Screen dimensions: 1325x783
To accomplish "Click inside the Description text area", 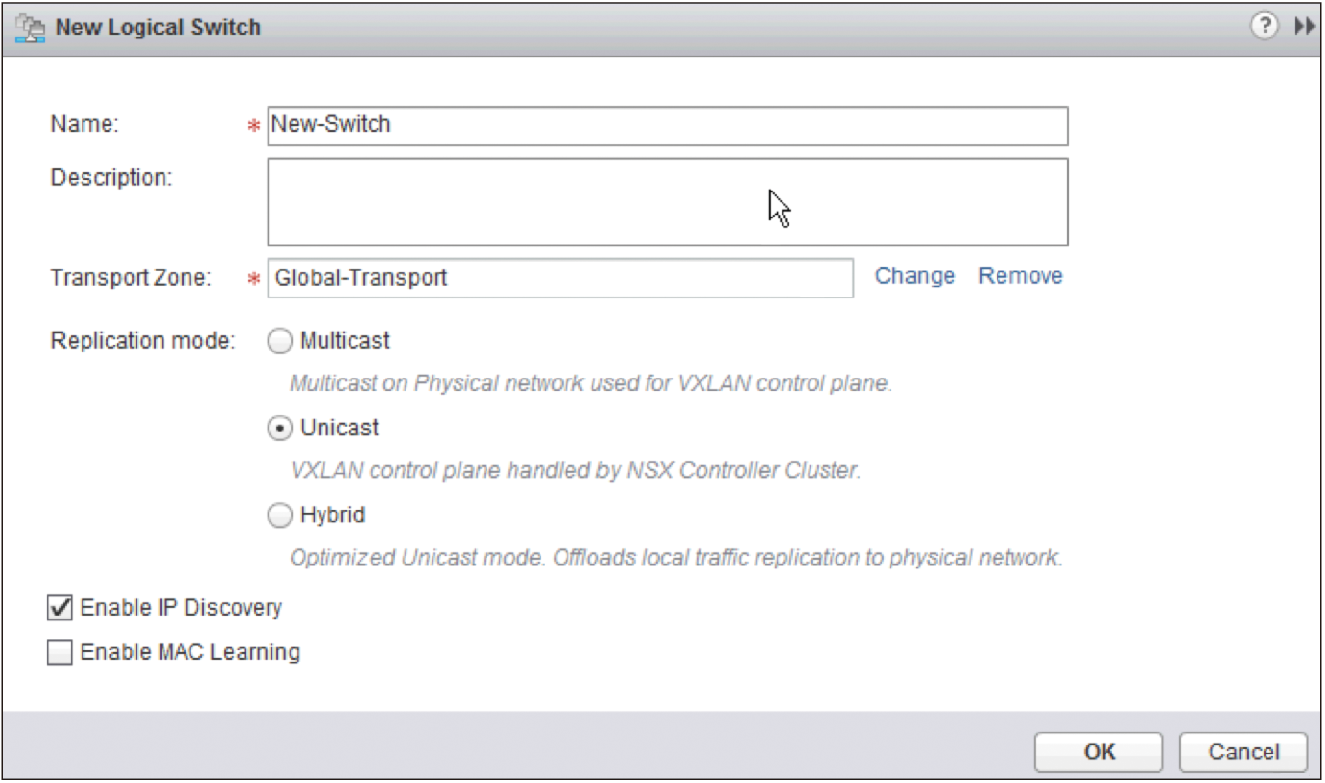I will tap(667, 201).
